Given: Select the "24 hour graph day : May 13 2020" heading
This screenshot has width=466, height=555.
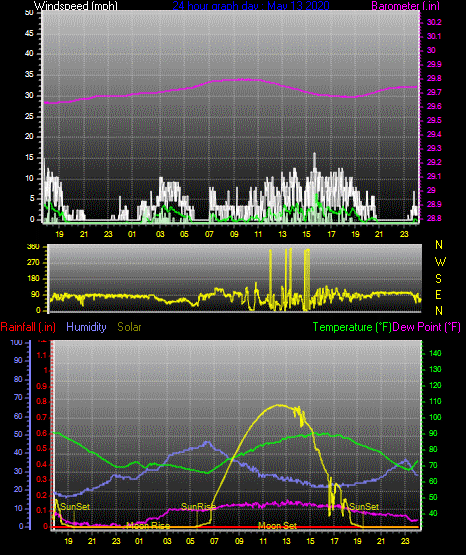Looking at the screenshot, I should pyautogui.click(x=251, y=6).
